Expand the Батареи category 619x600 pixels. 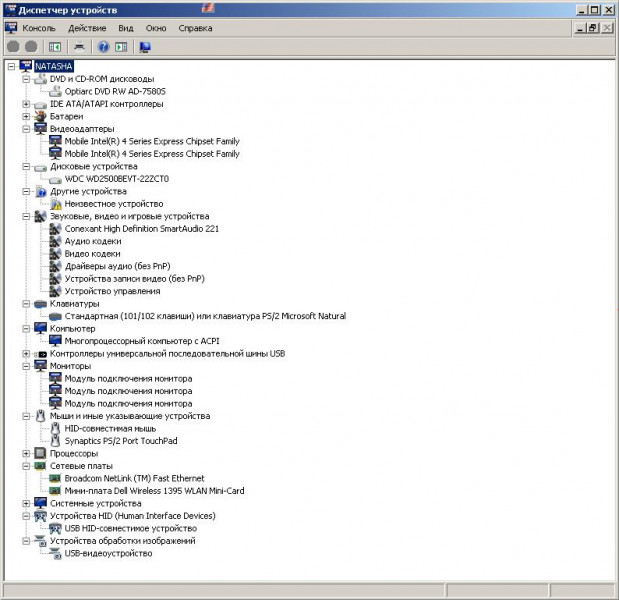click(26, 116)
